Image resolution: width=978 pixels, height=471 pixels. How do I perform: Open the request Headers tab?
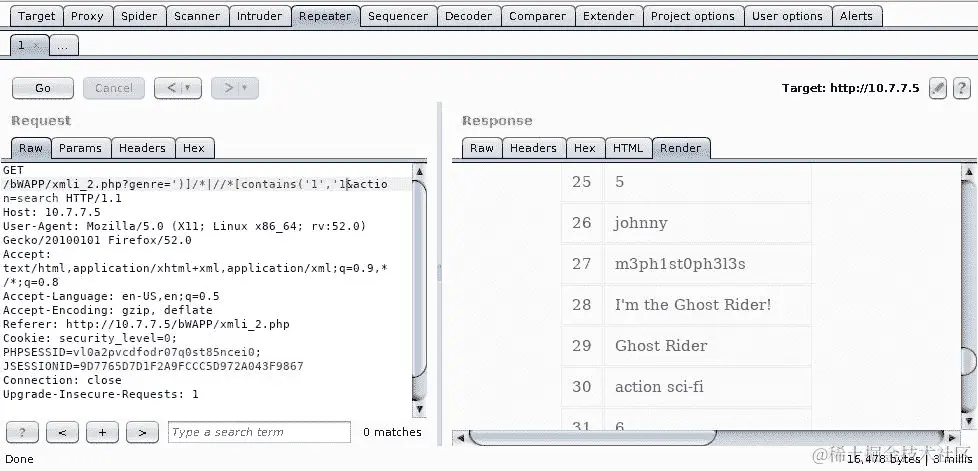click(x=142, y=148)
